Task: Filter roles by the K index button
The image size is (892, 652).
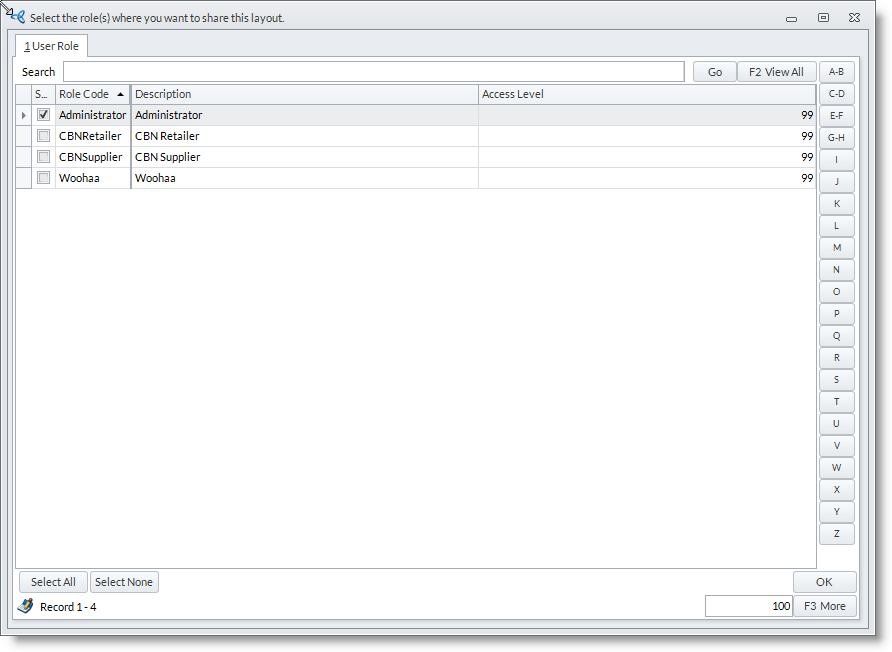Action: [836, 204]
